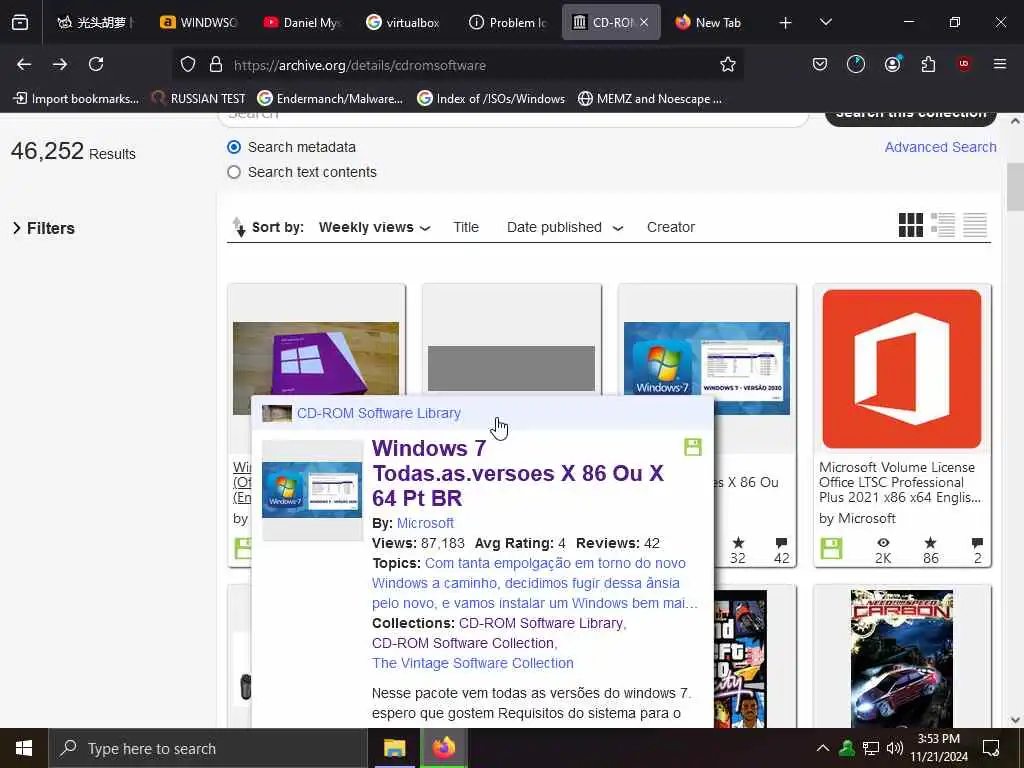
Task: Go forward to the next page
Action: [60, 64]
